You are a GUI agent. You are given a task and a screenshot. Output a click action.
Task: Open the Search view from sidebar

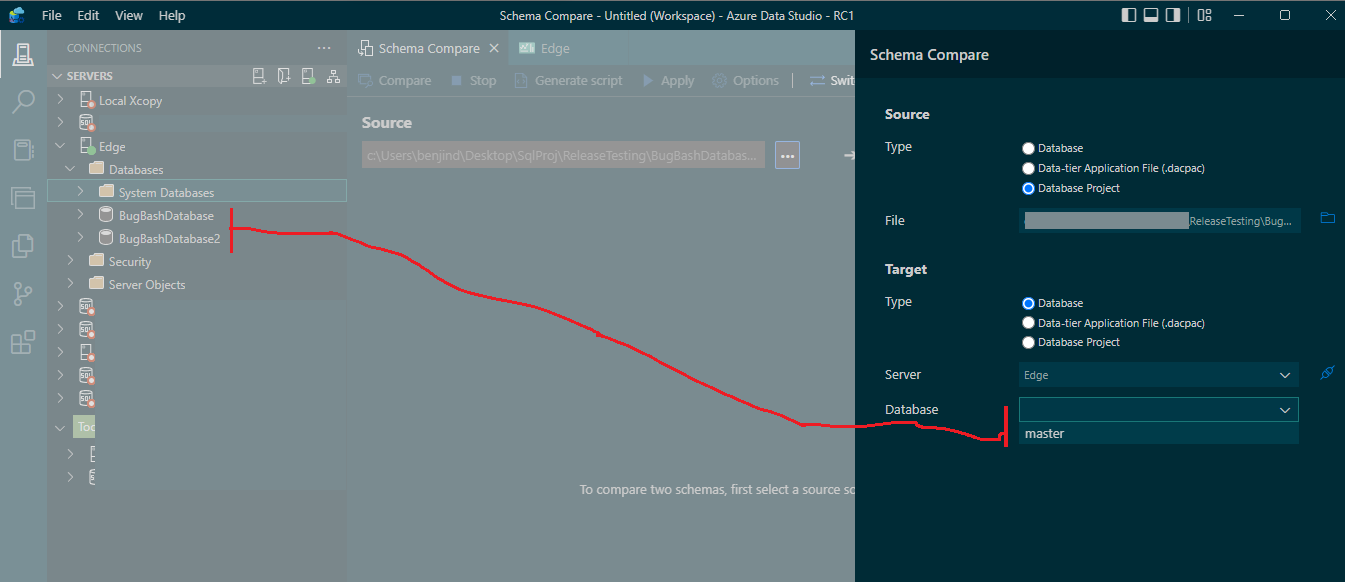(x=22, y=101)
